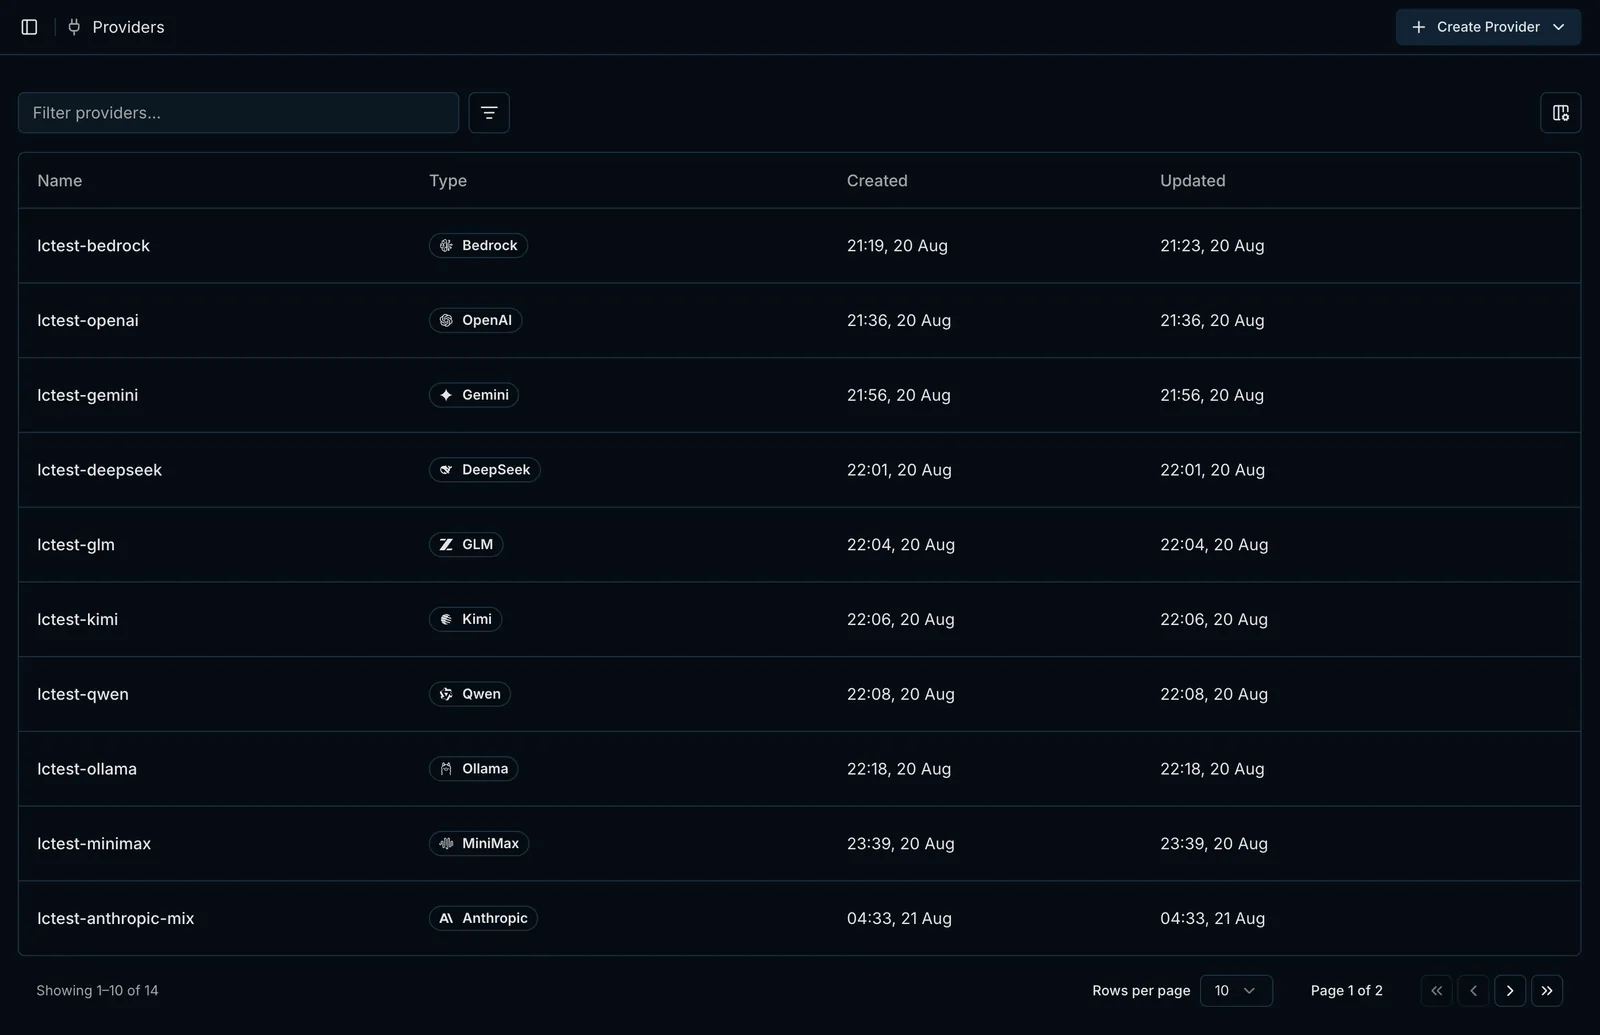
Task: Click the Bedrock type badge
Action: click(478, 246)
